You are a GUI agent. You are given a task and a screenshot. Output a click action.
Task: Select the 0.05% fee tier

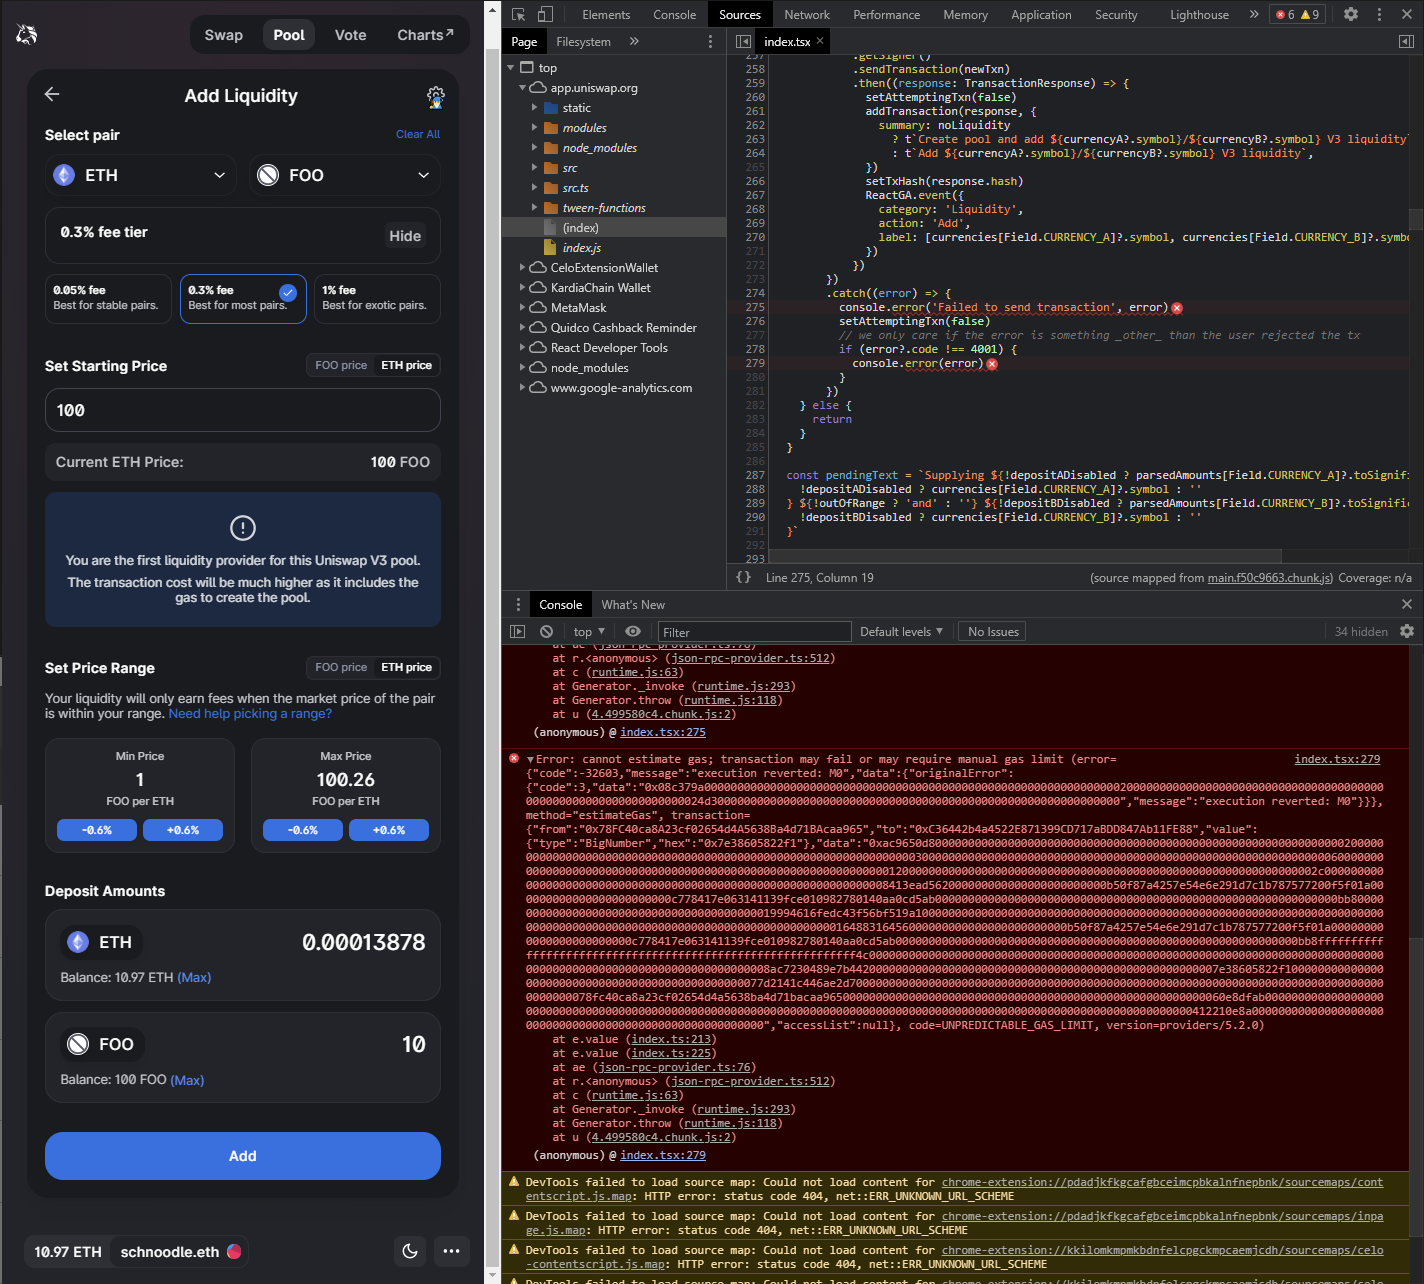pyautogui.click(x=107, y=298)
